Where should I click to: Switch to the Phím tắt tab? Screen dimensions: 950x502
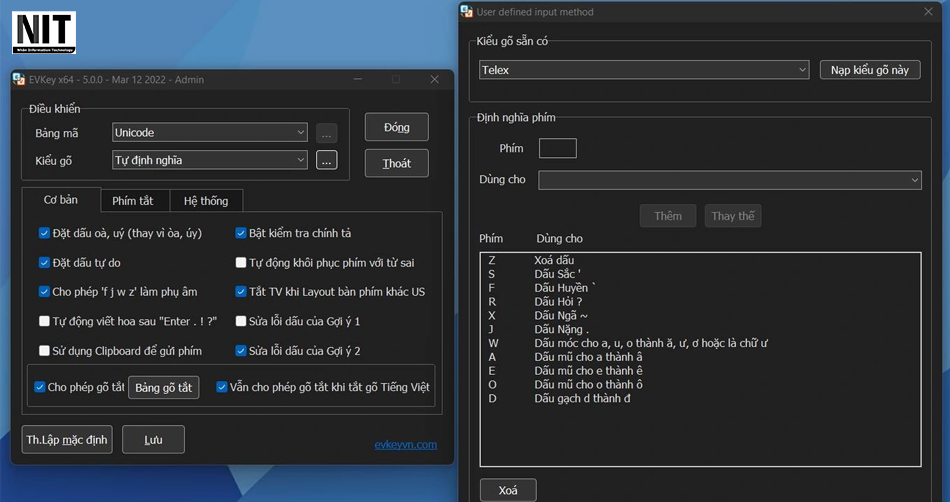click(x=133, y=201)
